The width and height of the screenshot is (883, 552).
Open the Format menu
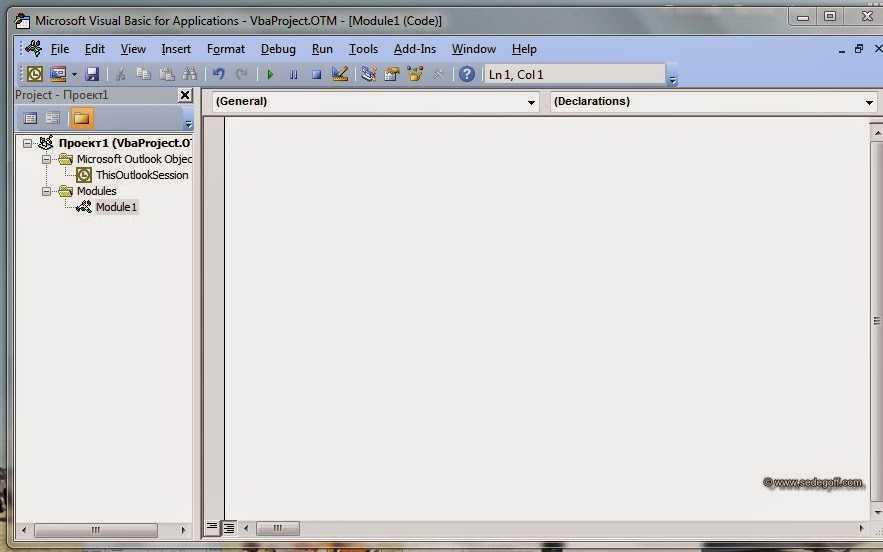[226, 49]
